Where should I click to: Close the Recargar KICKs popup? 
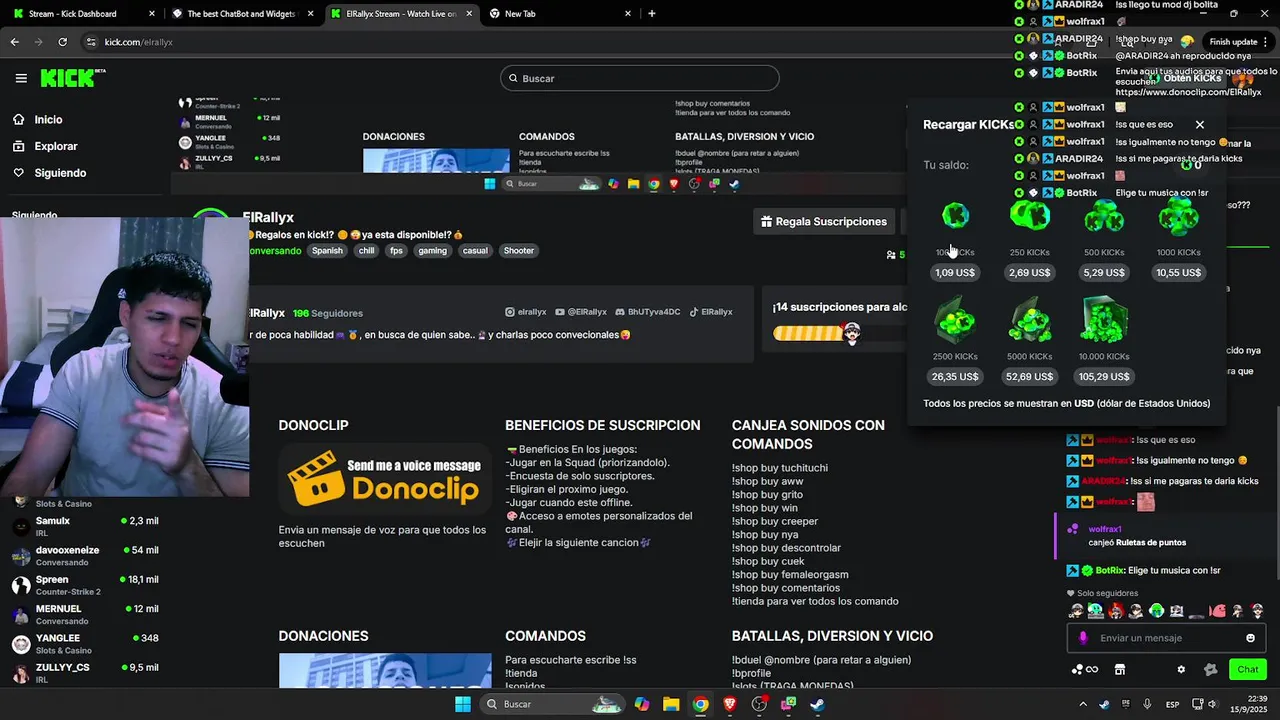[1200, 125]
